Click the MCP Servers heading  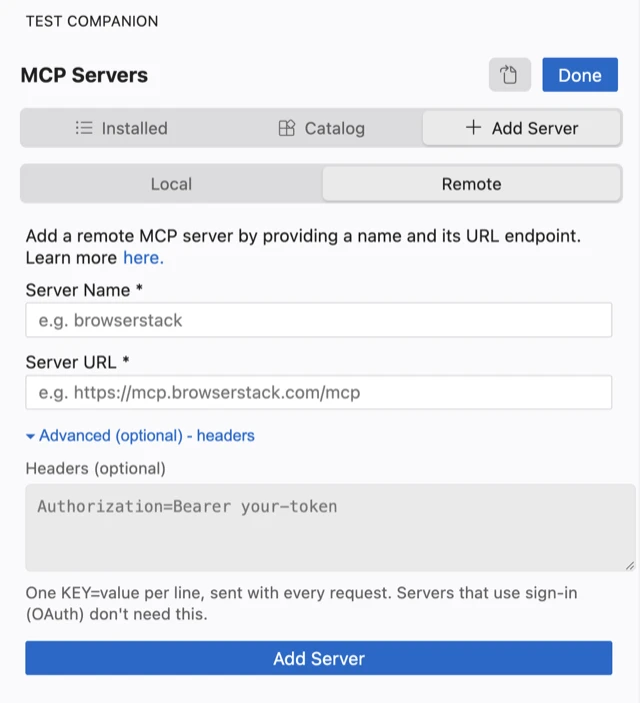(84, 75)
